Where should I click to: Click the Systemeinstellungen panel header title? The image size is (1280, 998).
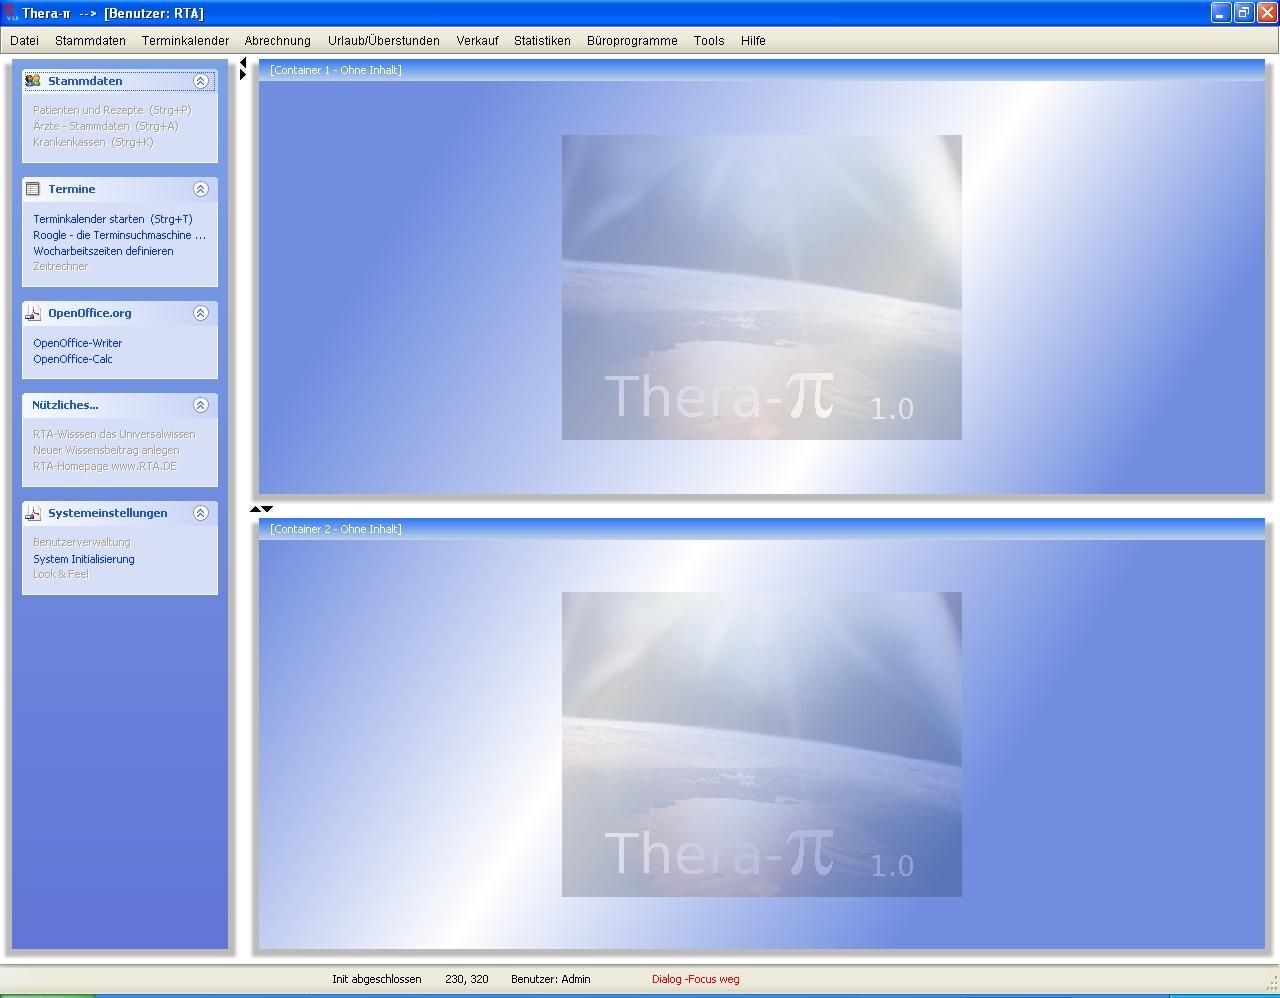(x=108, y=513)
